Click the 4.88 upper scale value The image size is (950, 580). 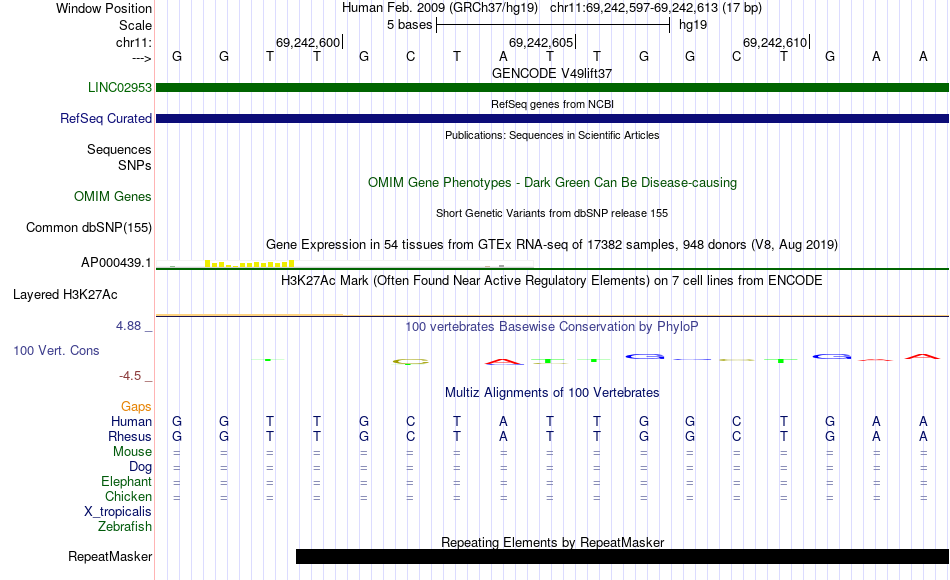click(x=128, y=325)
